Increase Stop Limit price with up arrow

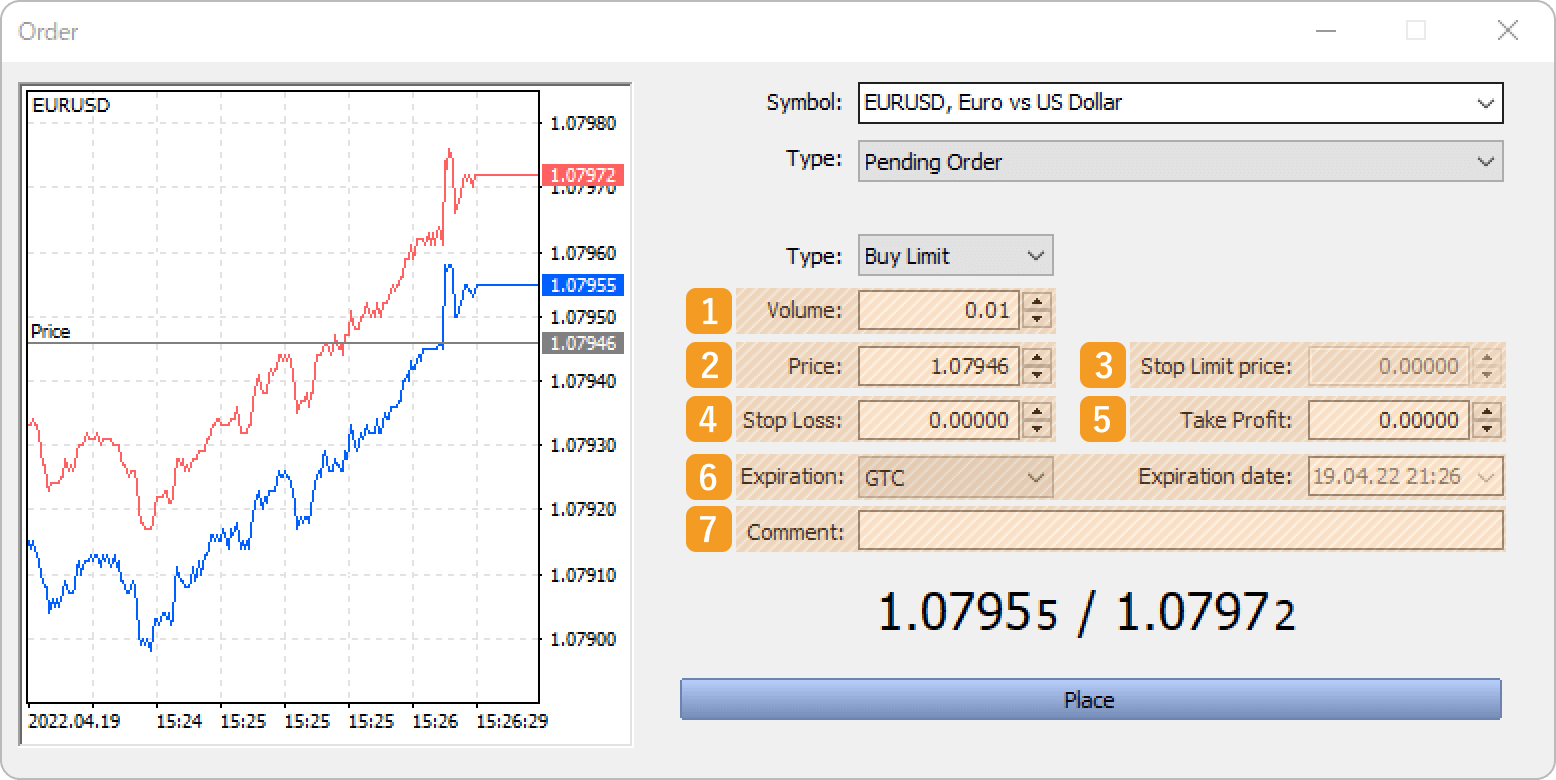click(x=1488, y=357)
